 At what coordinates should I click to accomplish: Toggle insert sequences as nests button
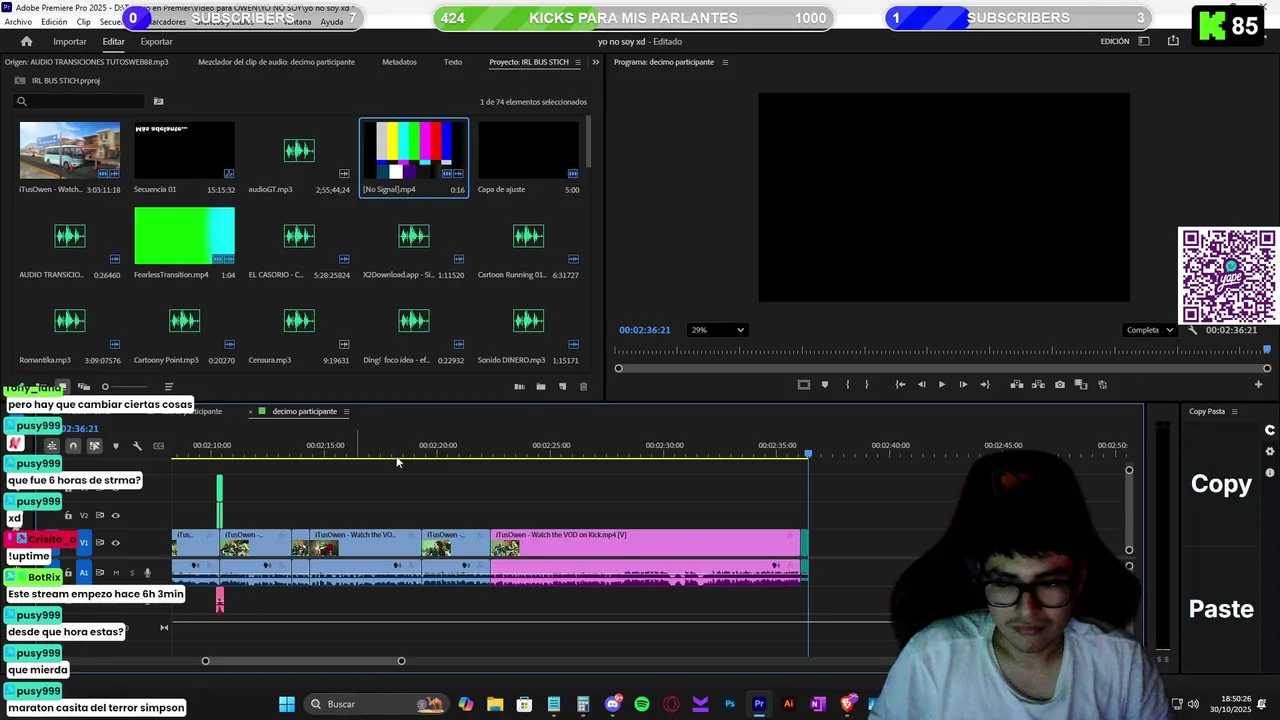pos(52,446)
